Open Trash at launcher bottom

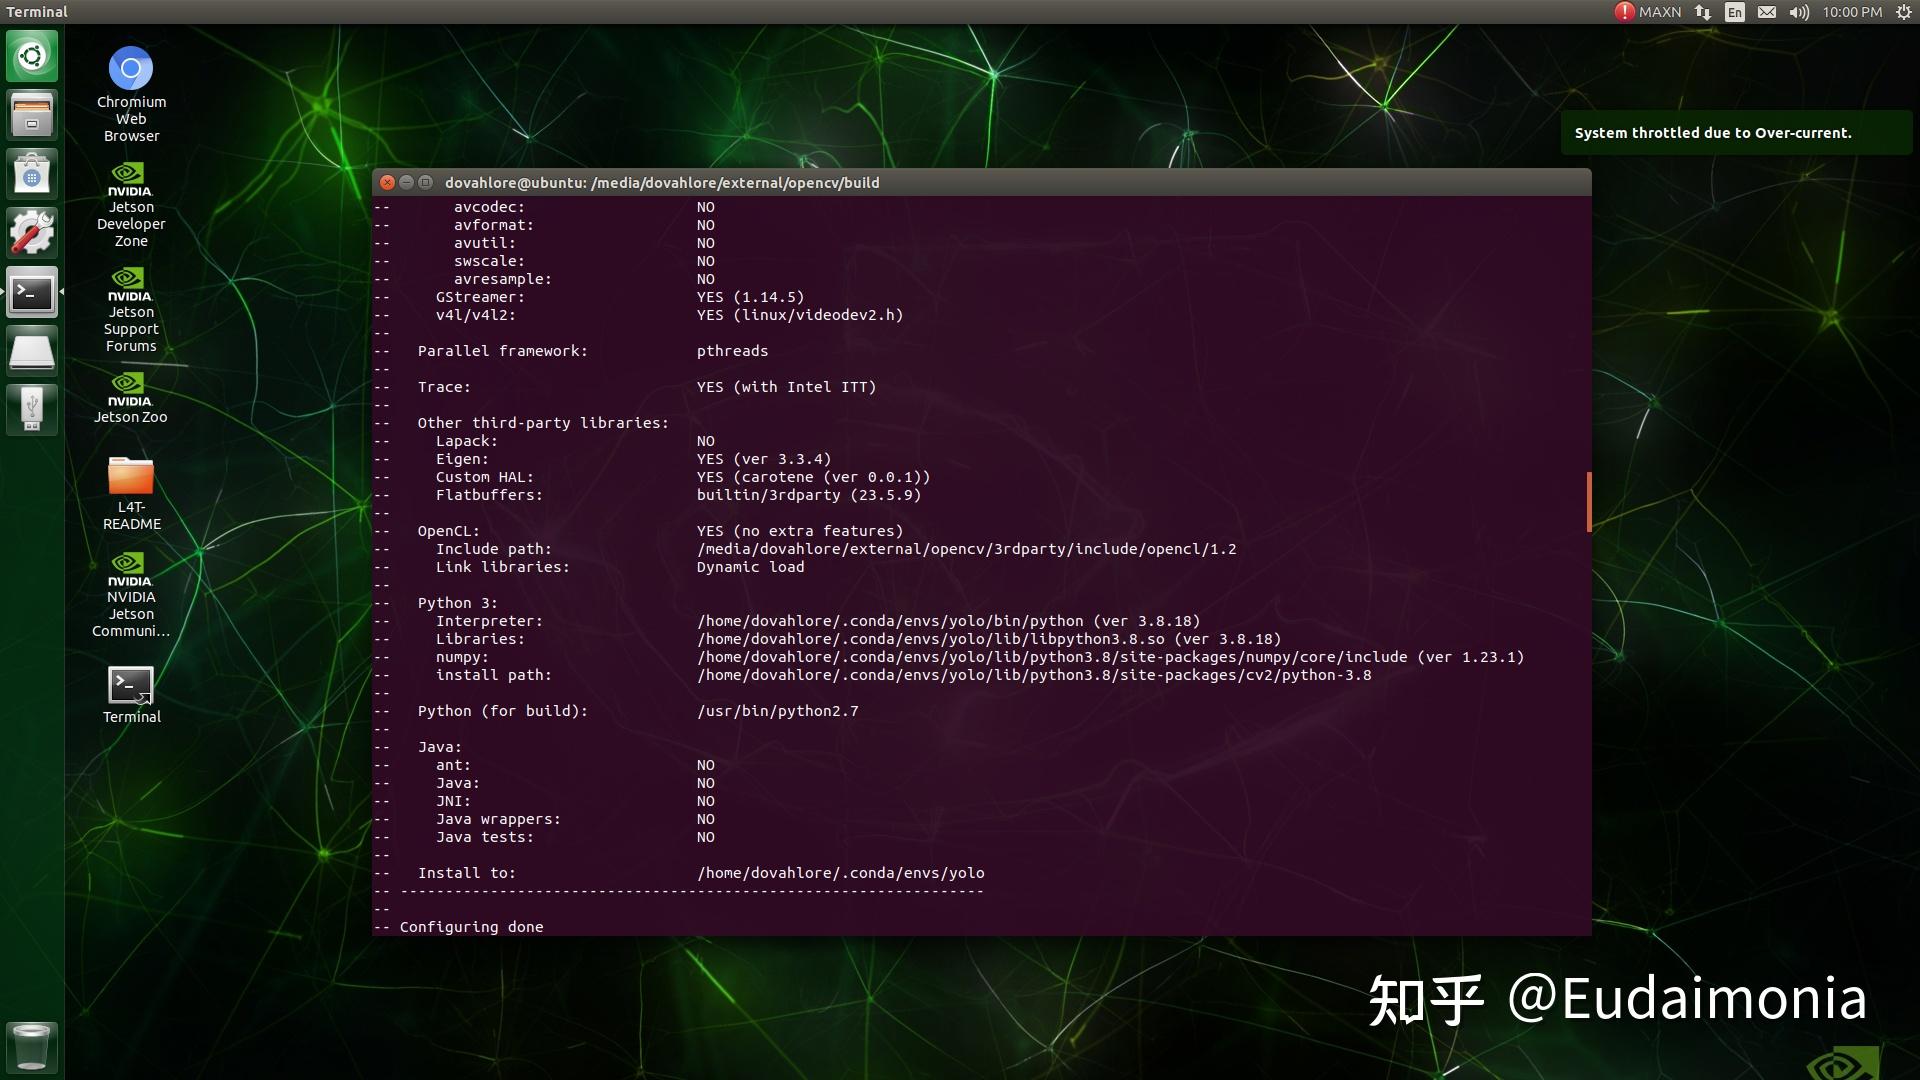pos(32,1047)
